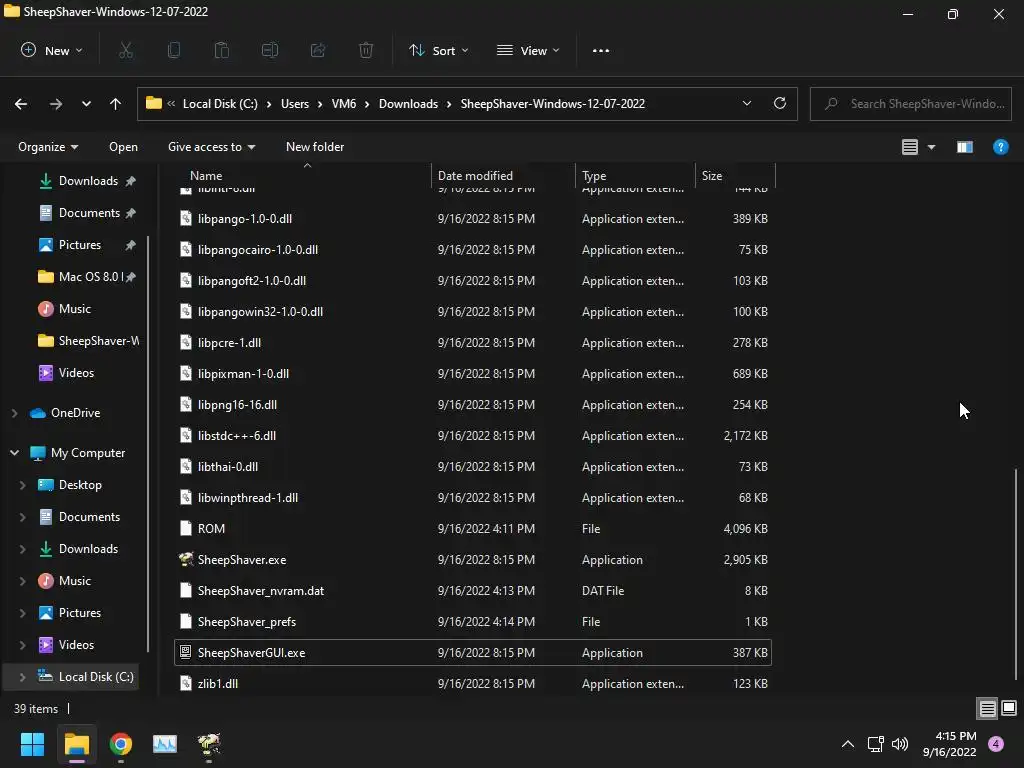
Task: Expand the address bar history dropdown
Action: click(x=746, y=103)
